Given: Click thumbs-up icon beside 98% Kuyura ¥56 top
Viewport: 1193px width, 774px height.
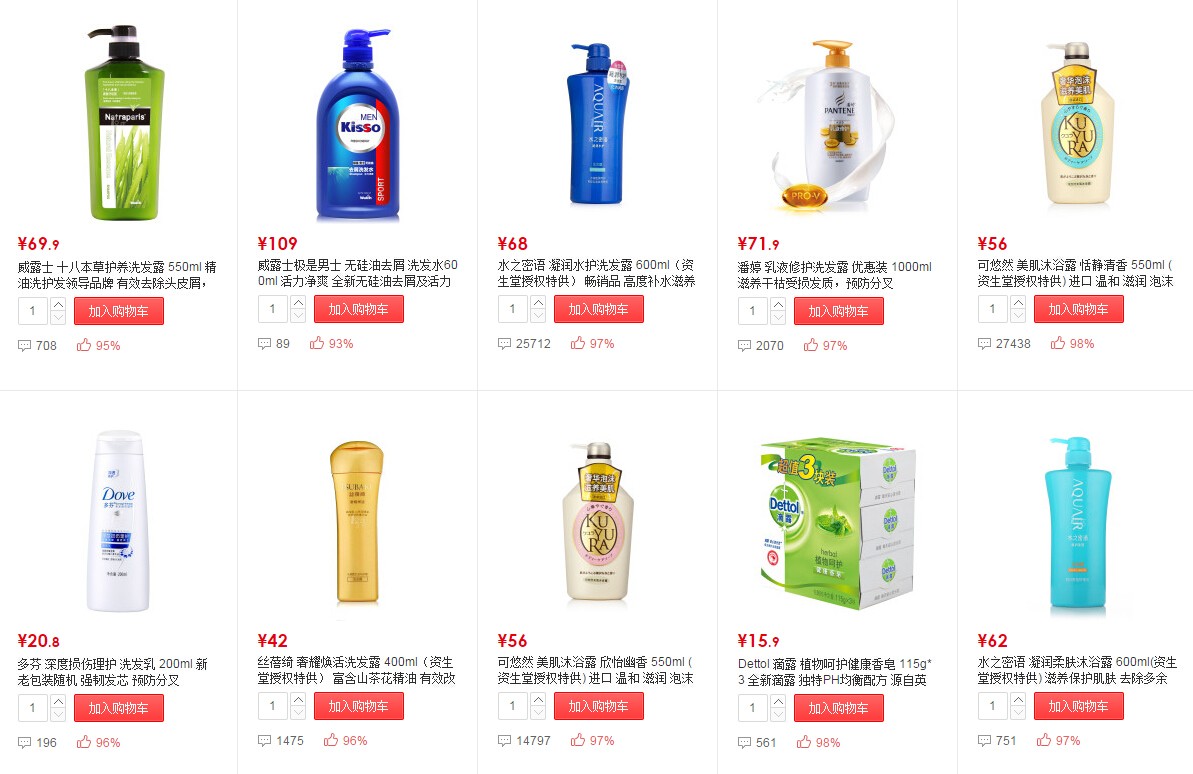Looking at the screenshot, I should (1058, 343).
